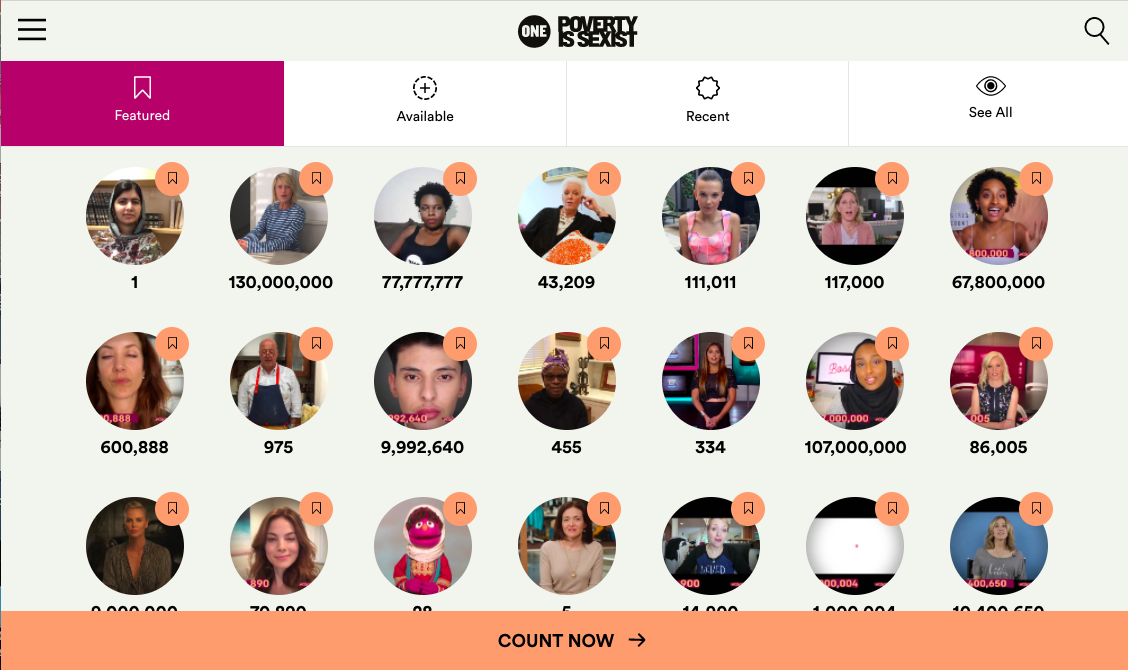Switch to the Available tab
Viewport: 1128px width, 670px height.
click(x=425, y=104)
